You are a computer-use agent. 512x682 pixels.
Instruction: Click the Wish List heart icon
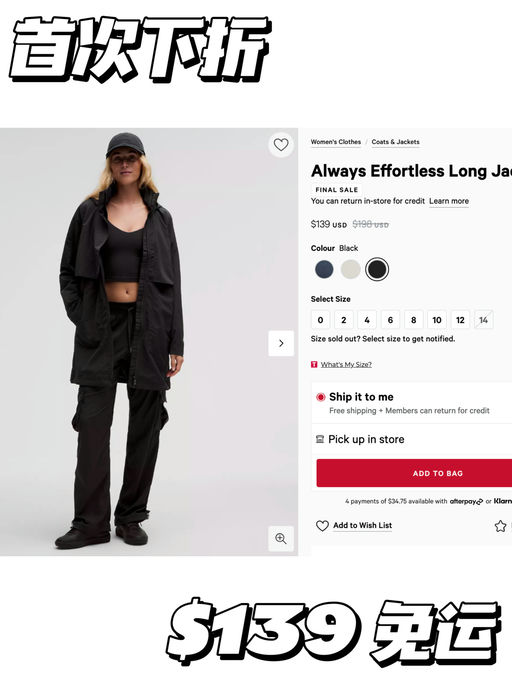pyautogui.click(x=322, y=525)
